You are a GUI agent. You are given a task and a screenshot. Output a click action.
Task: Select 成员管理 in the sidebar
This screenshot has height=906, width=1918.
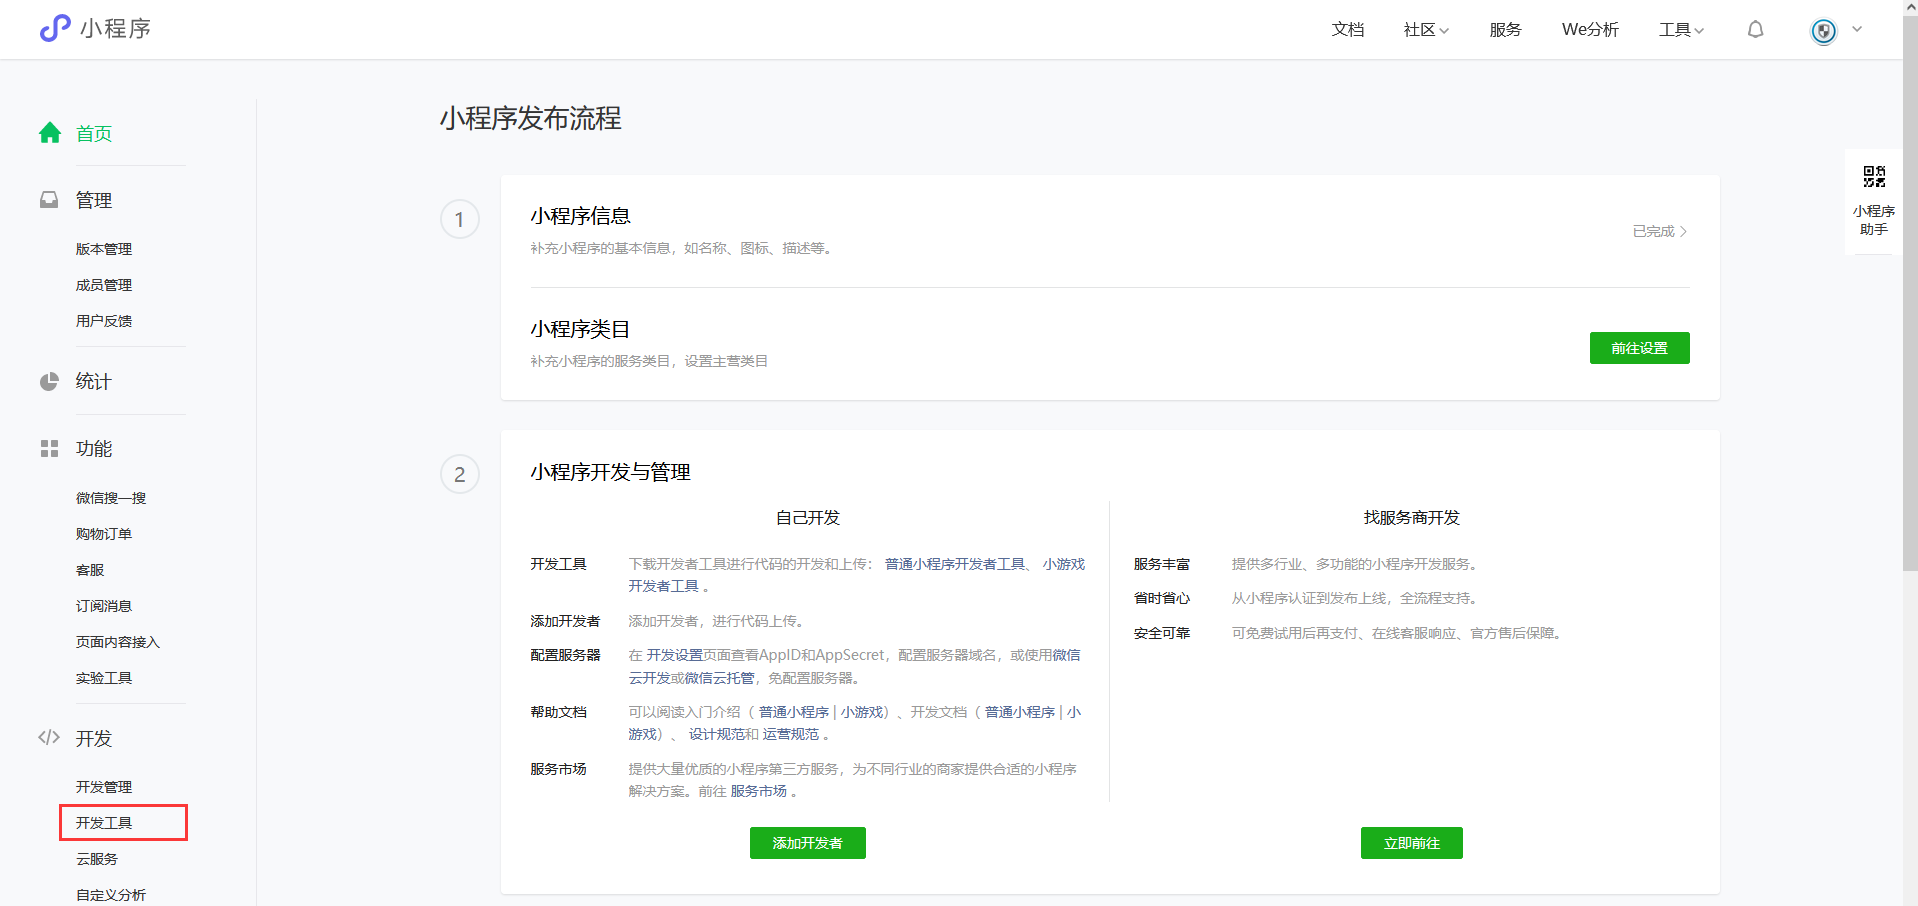(104, 285)
